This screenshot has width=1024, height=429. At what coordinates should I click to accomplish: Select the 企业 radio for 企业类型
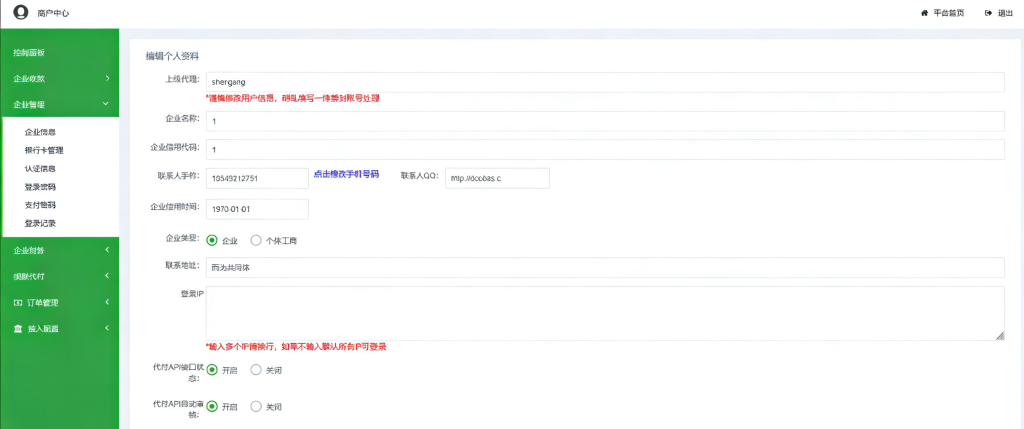(x=212, y=240)
